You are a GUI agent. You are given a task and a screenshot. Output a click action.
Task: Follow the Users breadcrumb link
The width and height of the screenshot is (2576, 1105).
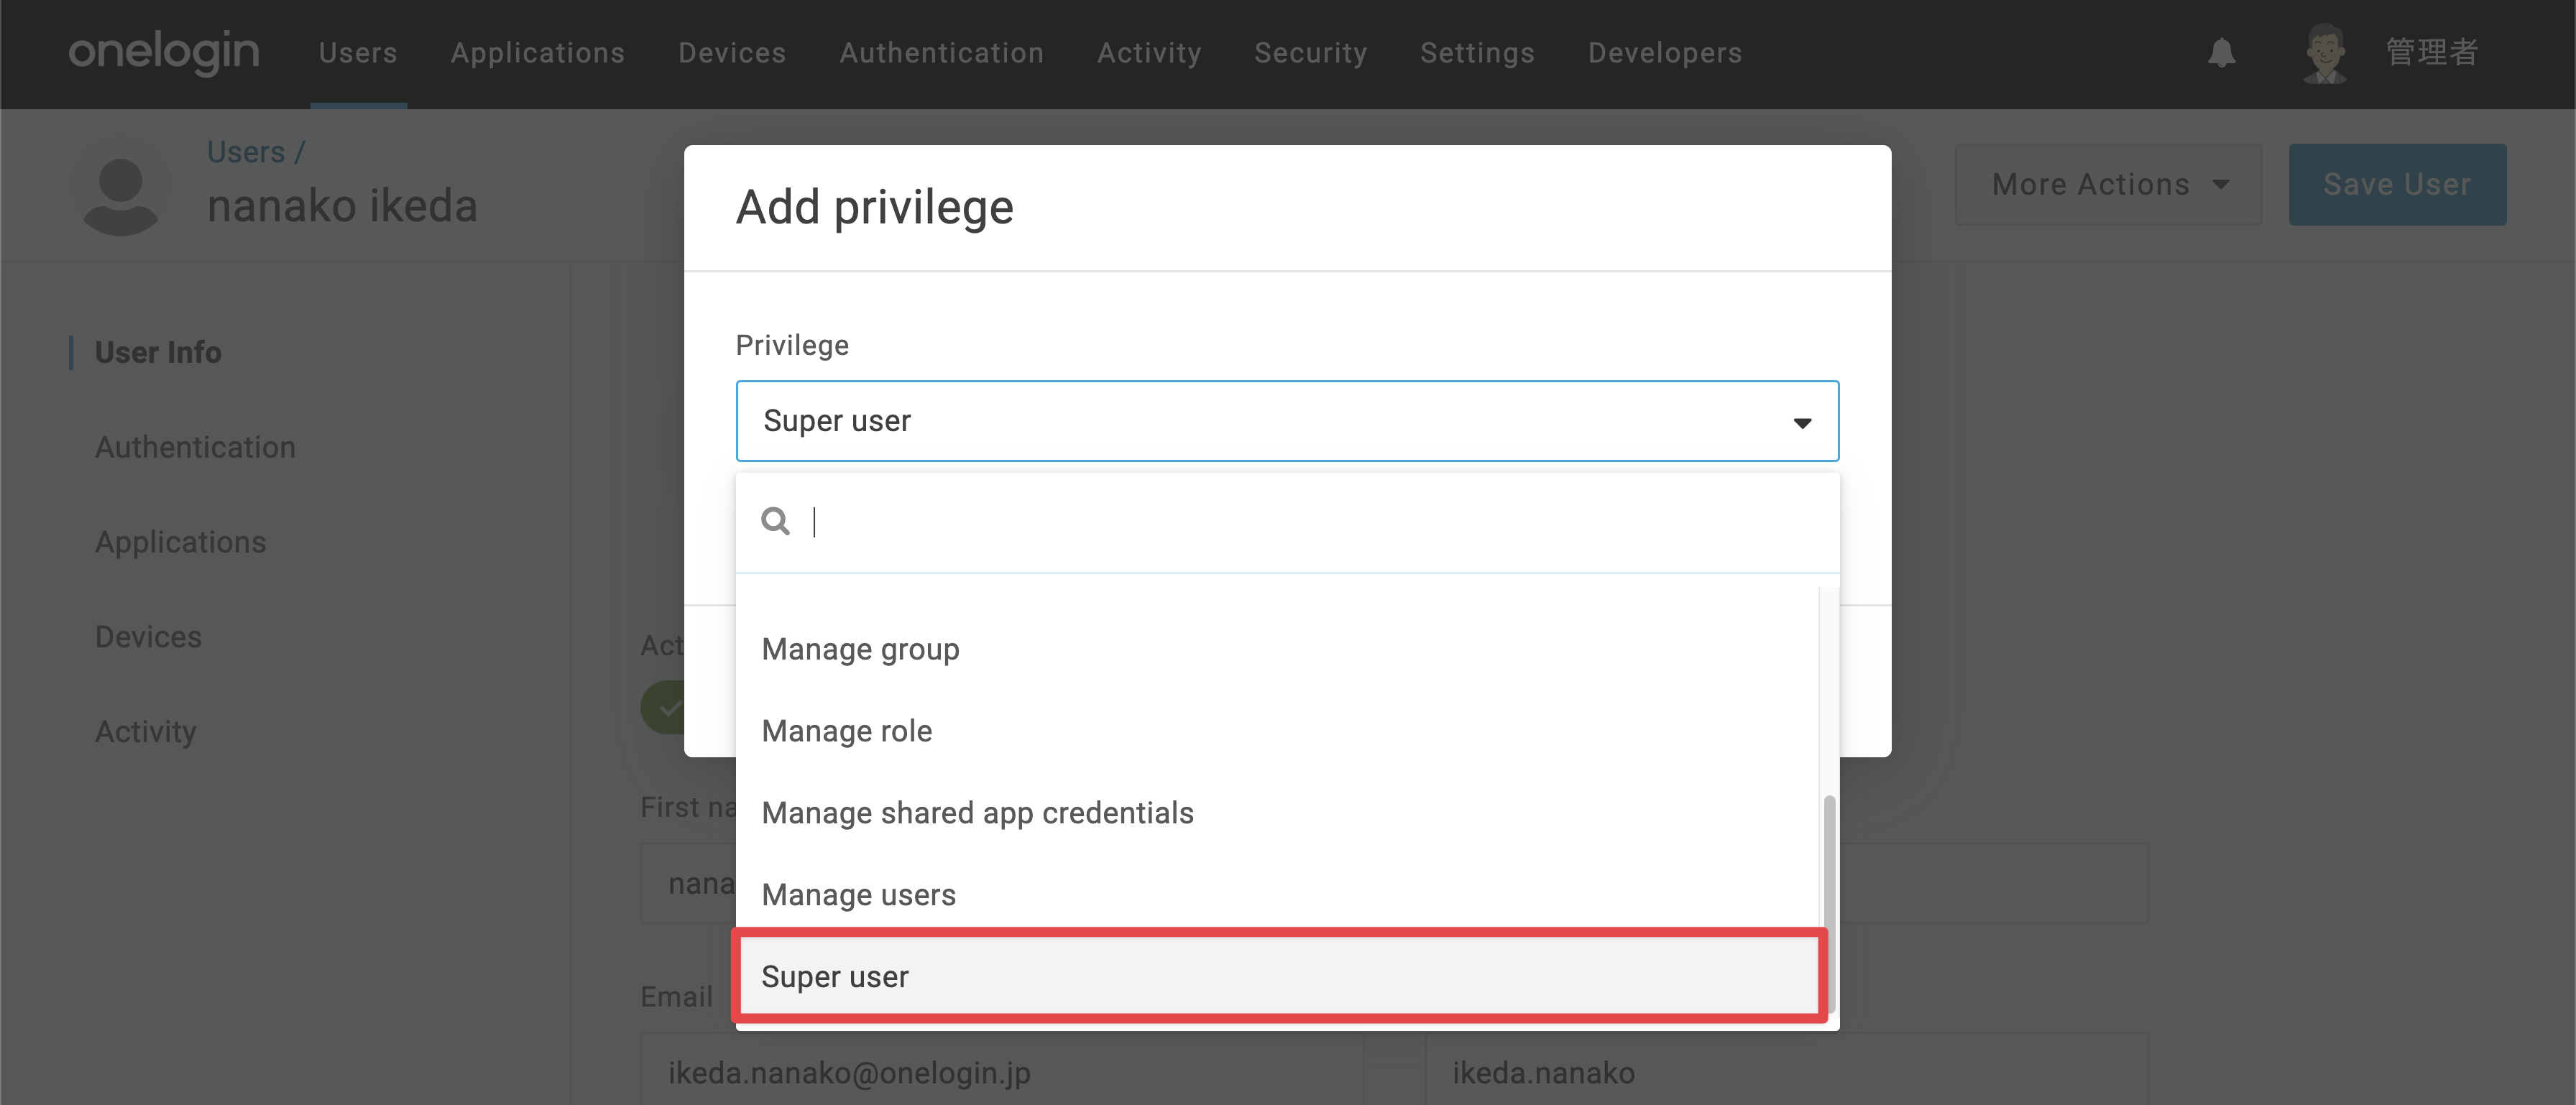(x=246, y=152)
